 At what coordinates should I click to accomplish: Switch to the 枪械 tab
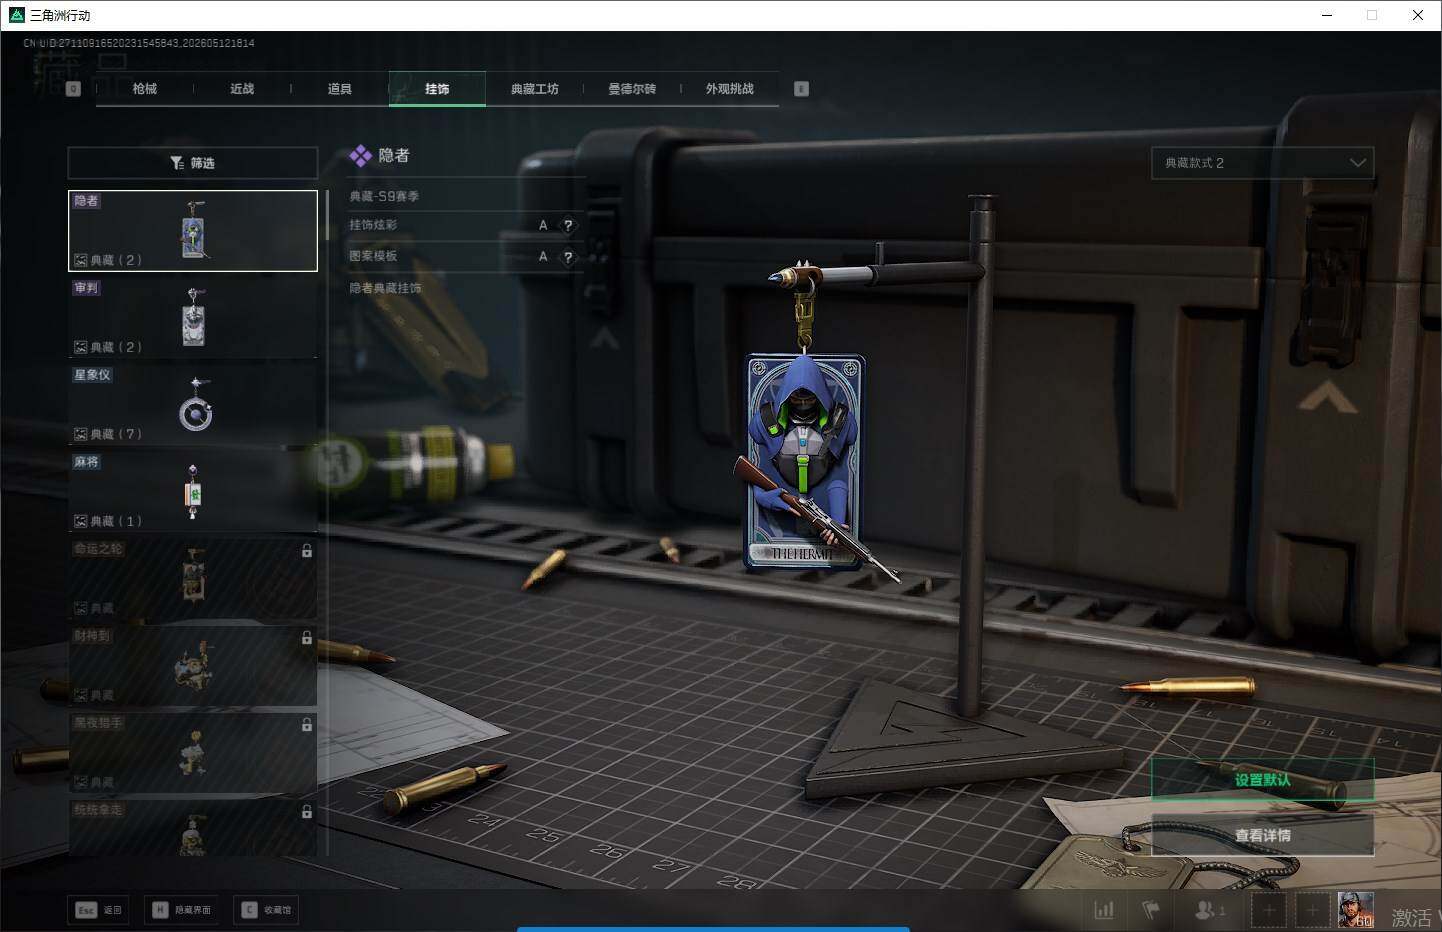click(145, 89)
